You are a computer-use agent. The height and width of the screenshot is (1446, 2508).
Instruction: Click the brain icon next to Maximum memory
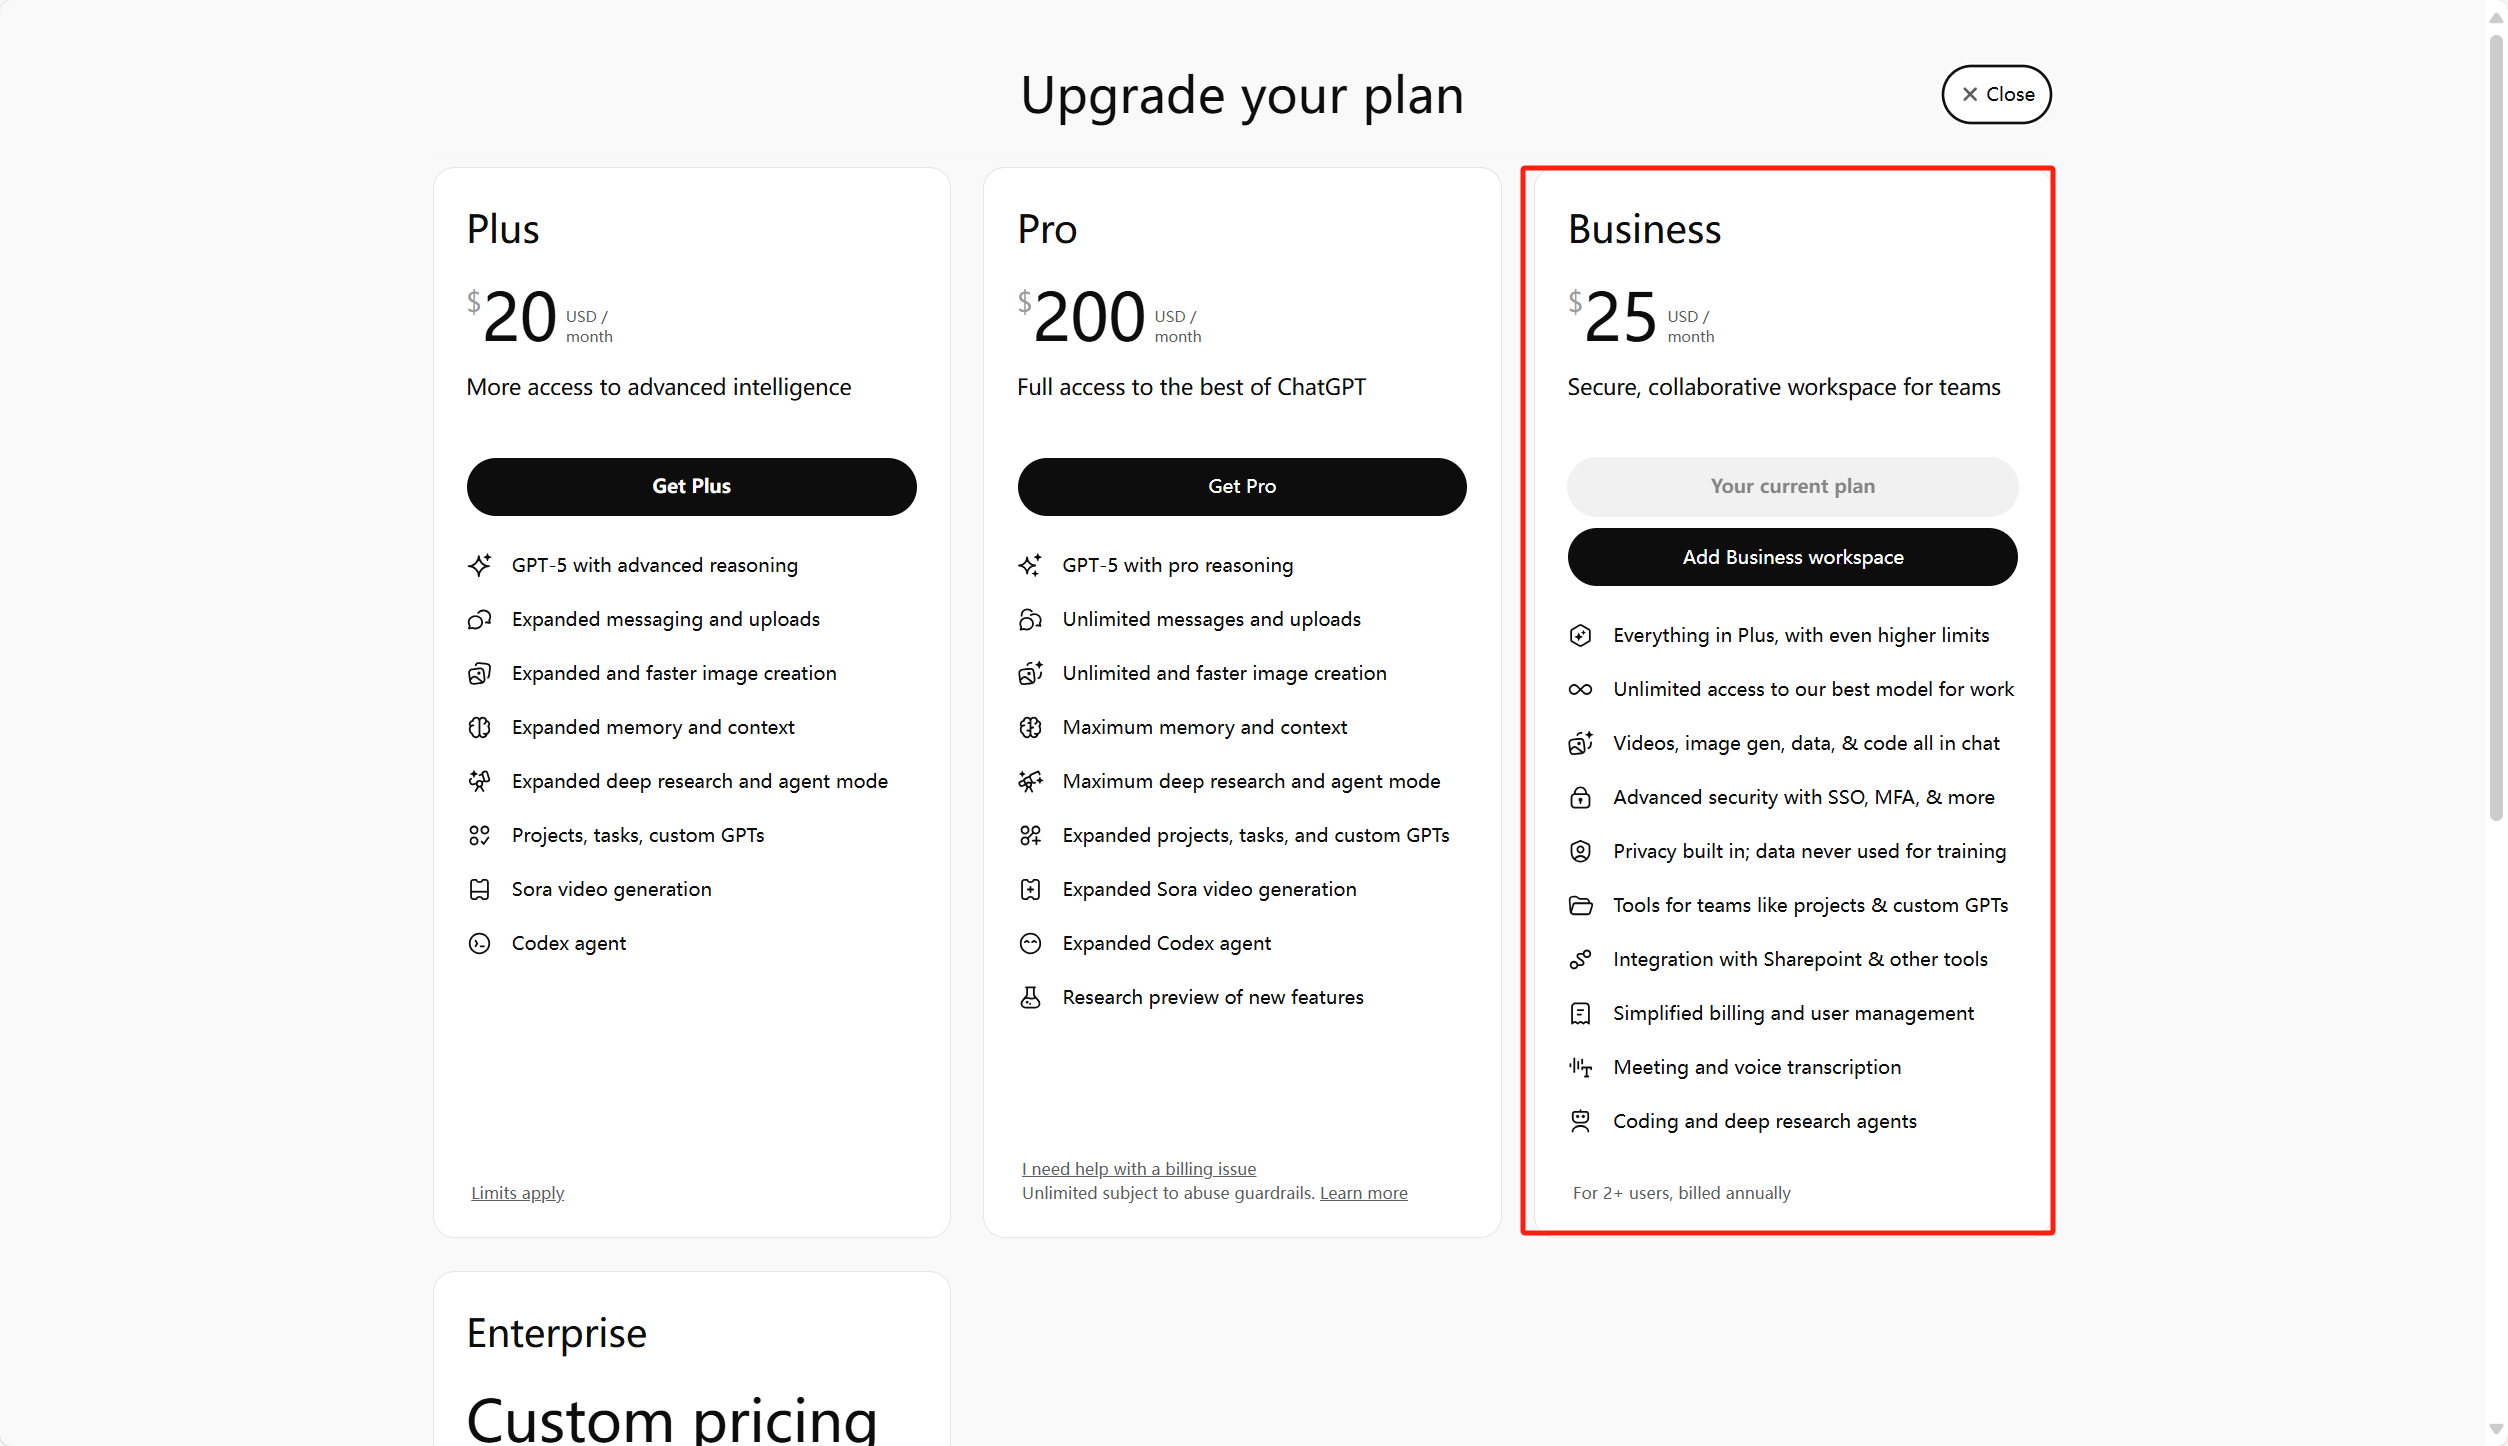(1030, 727)
